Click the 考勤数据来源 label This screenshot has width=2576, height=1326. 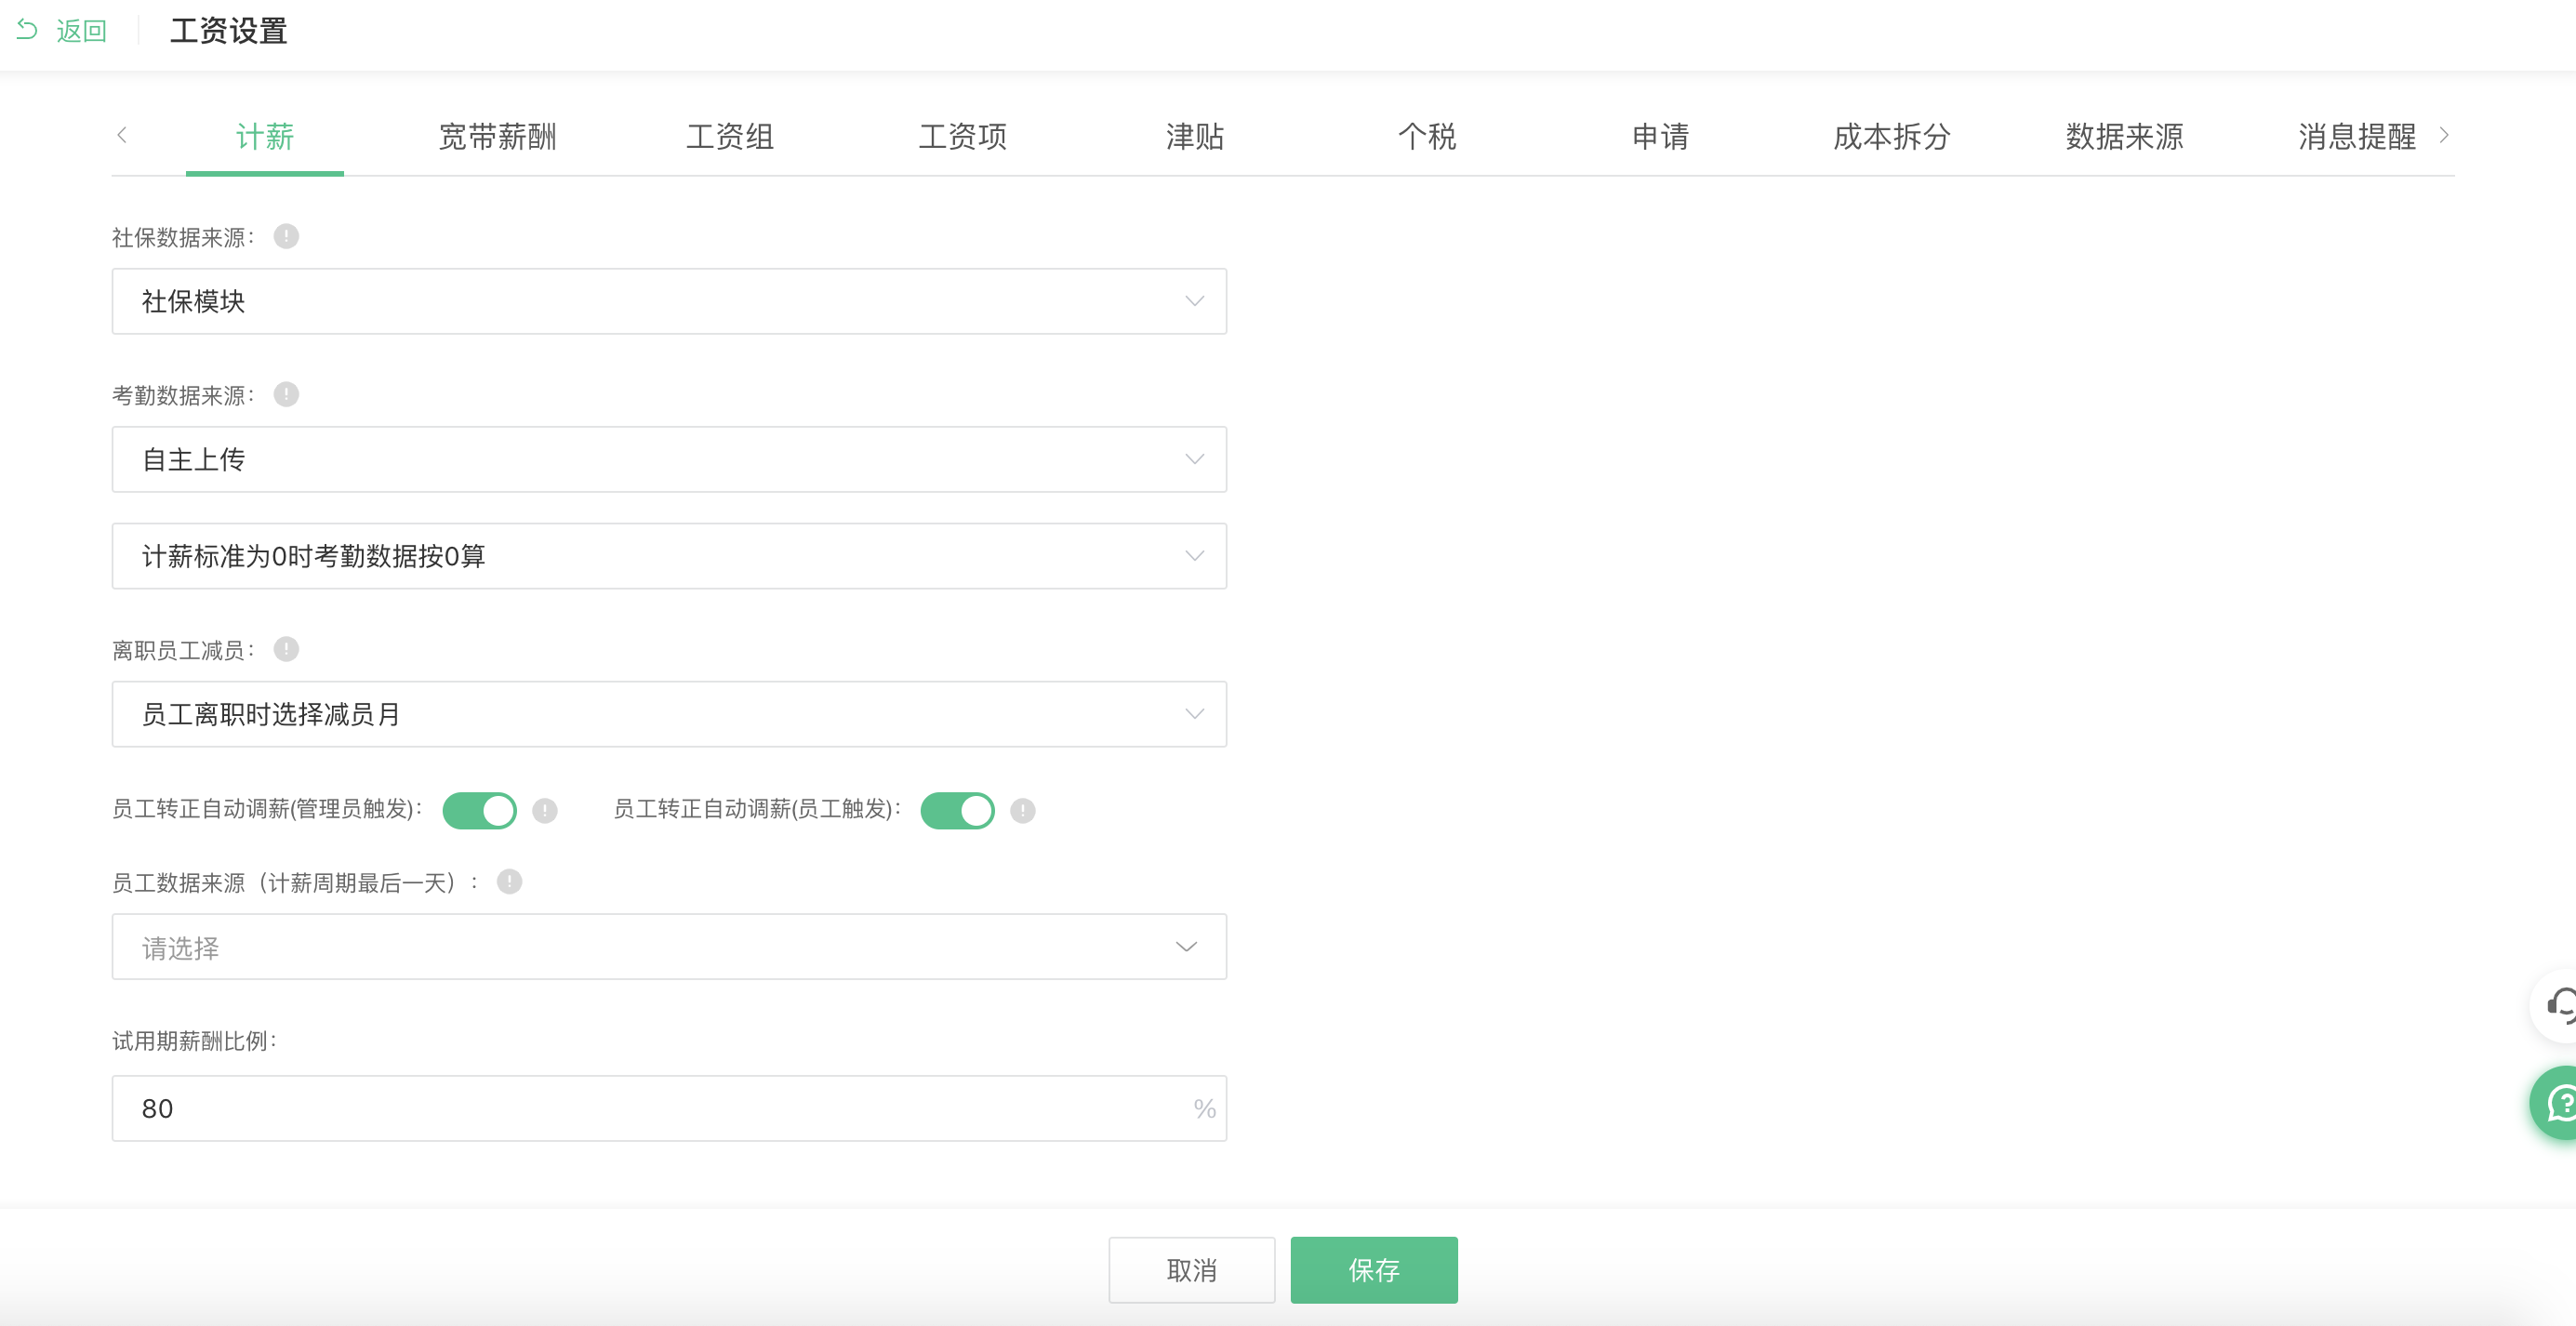pyautogui.click(x=183, y=395)
